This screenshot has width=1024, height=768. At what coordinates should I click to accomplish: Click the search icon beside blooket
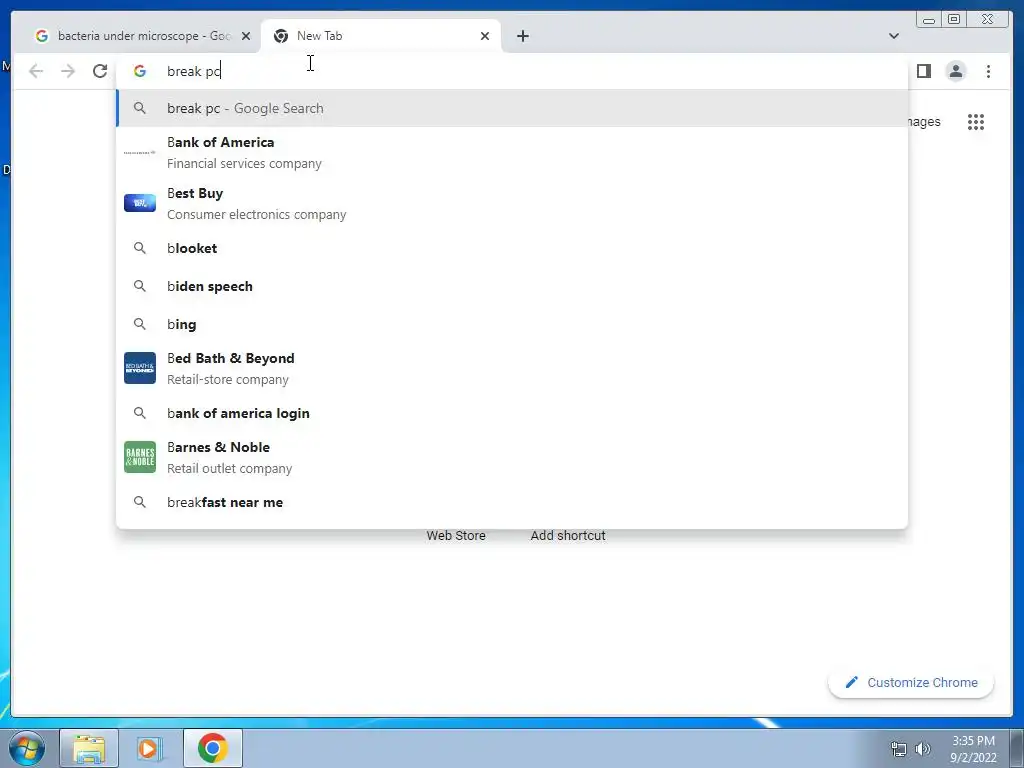[x=140, y=248]
